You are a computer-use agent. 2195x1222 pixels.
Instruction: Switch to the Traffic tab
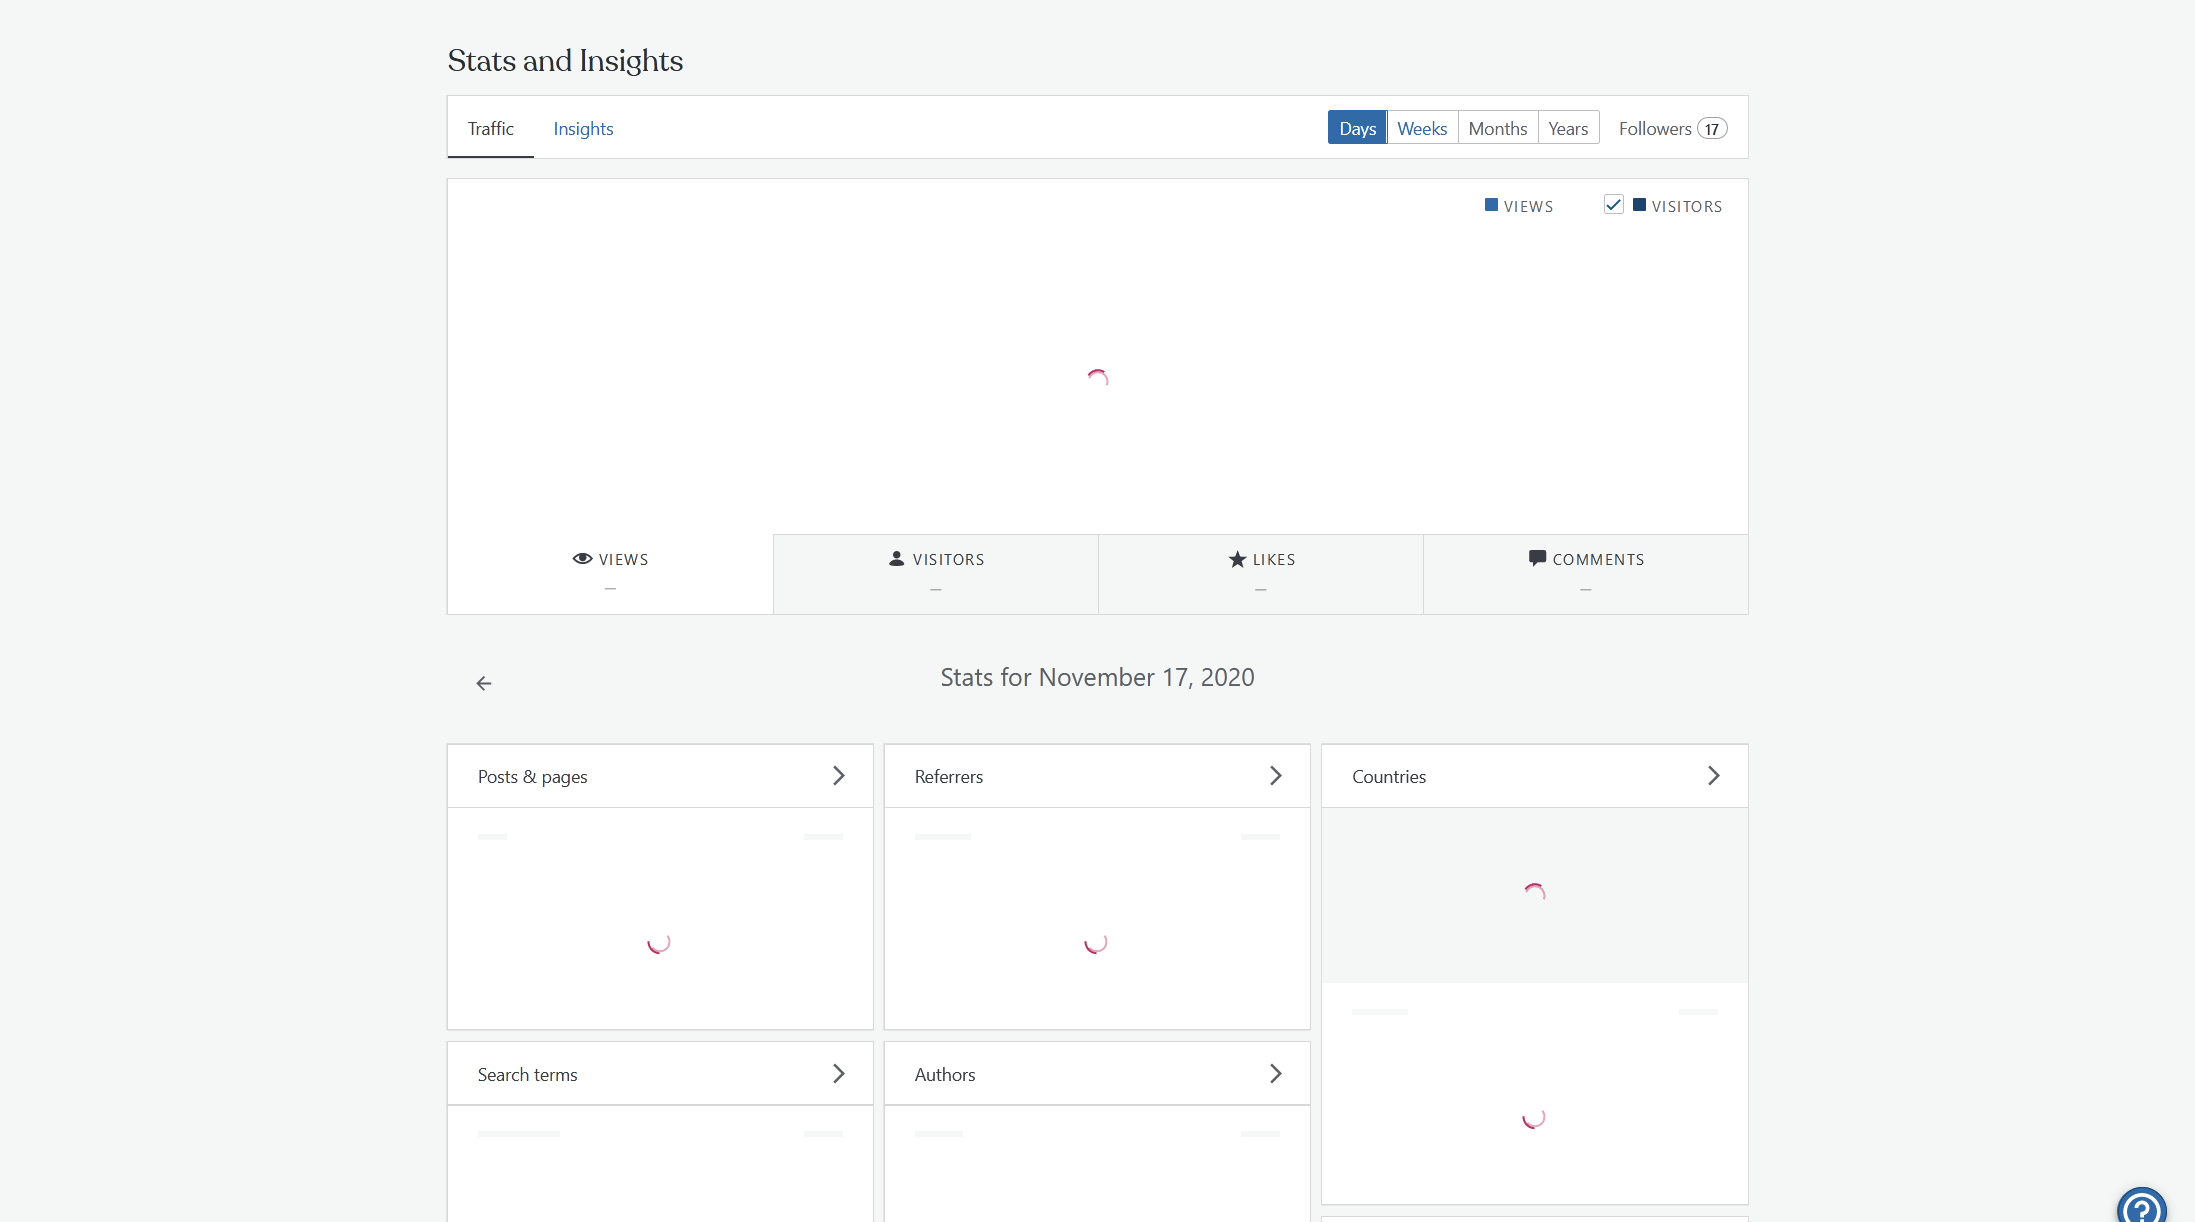[x=490, y=128]
